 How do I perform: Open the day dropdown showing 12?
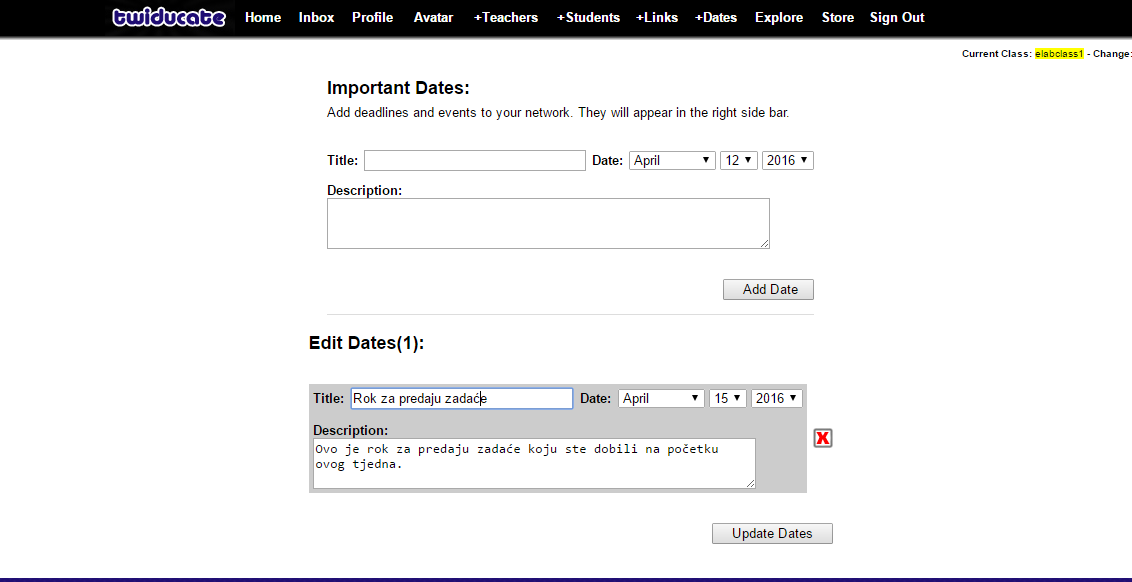click(x=738, y=160)
